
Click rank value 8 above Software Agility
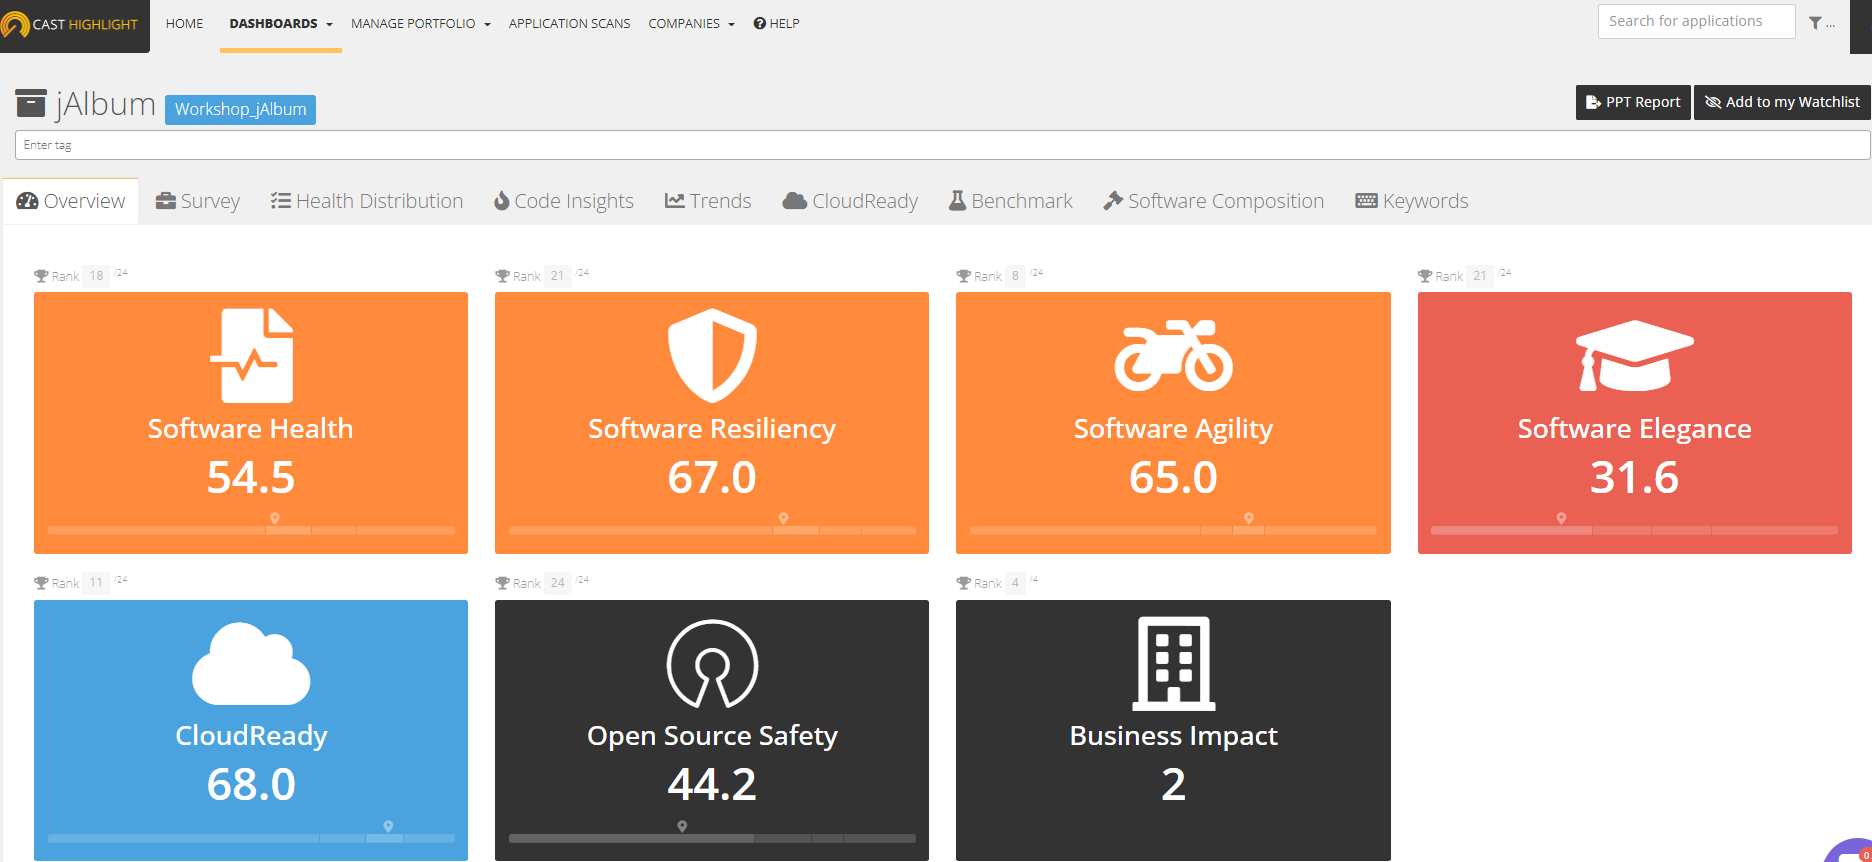tap(1015, 276)
